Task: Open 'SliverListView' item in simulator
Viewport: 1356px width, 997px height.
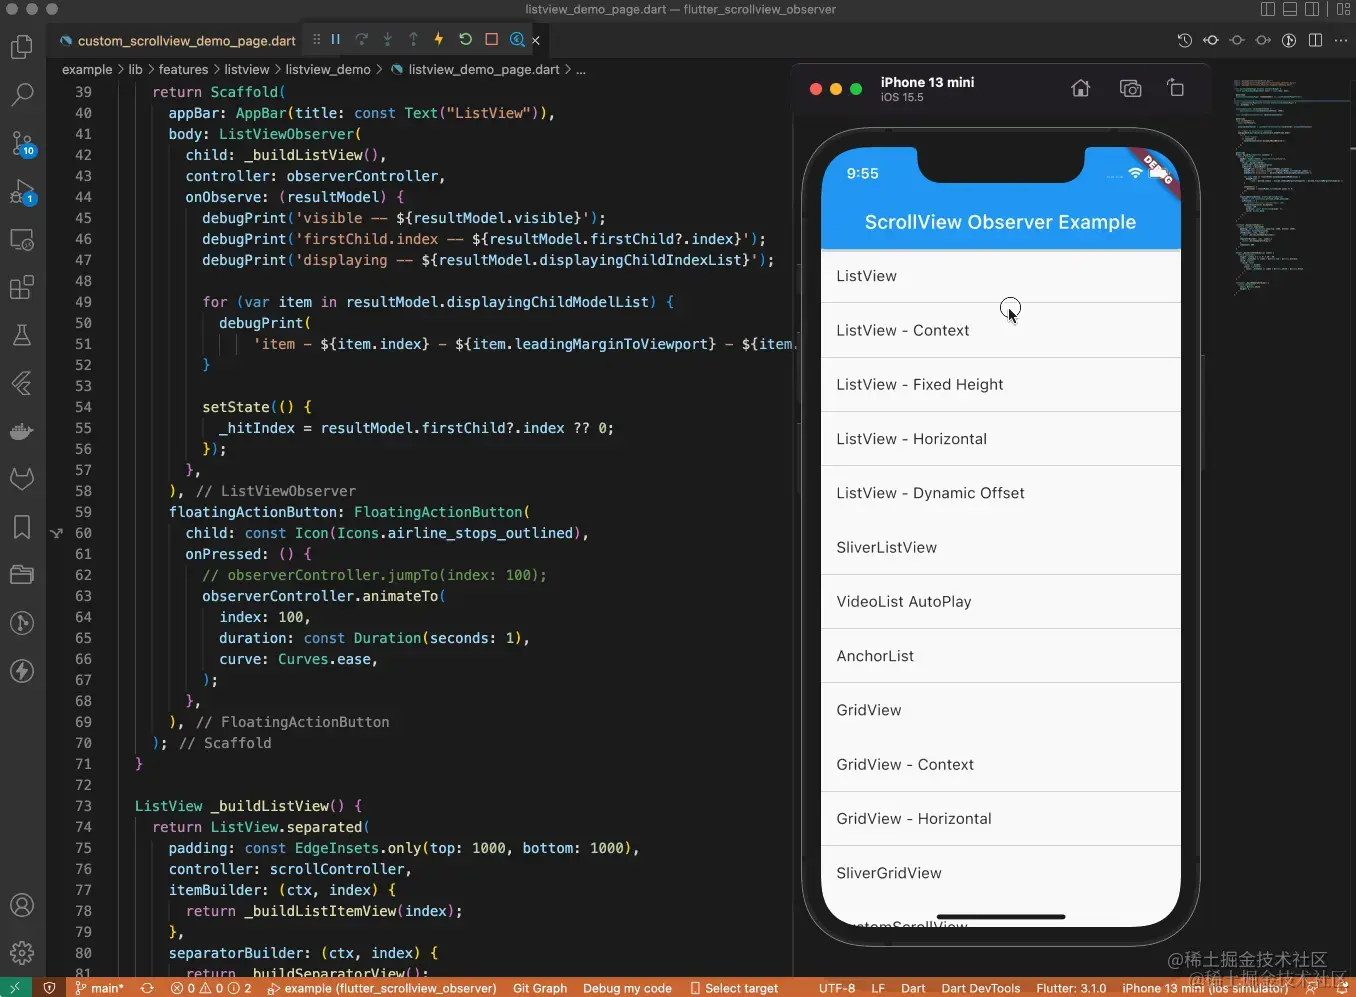Action: (1000, 548)
